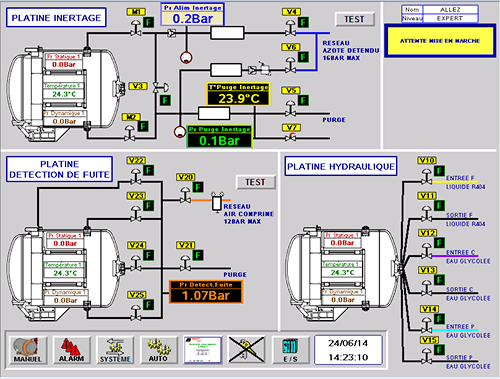Open the MANUEL mode screen
This screenshot has height=379, width=500.
click(28, 350)
